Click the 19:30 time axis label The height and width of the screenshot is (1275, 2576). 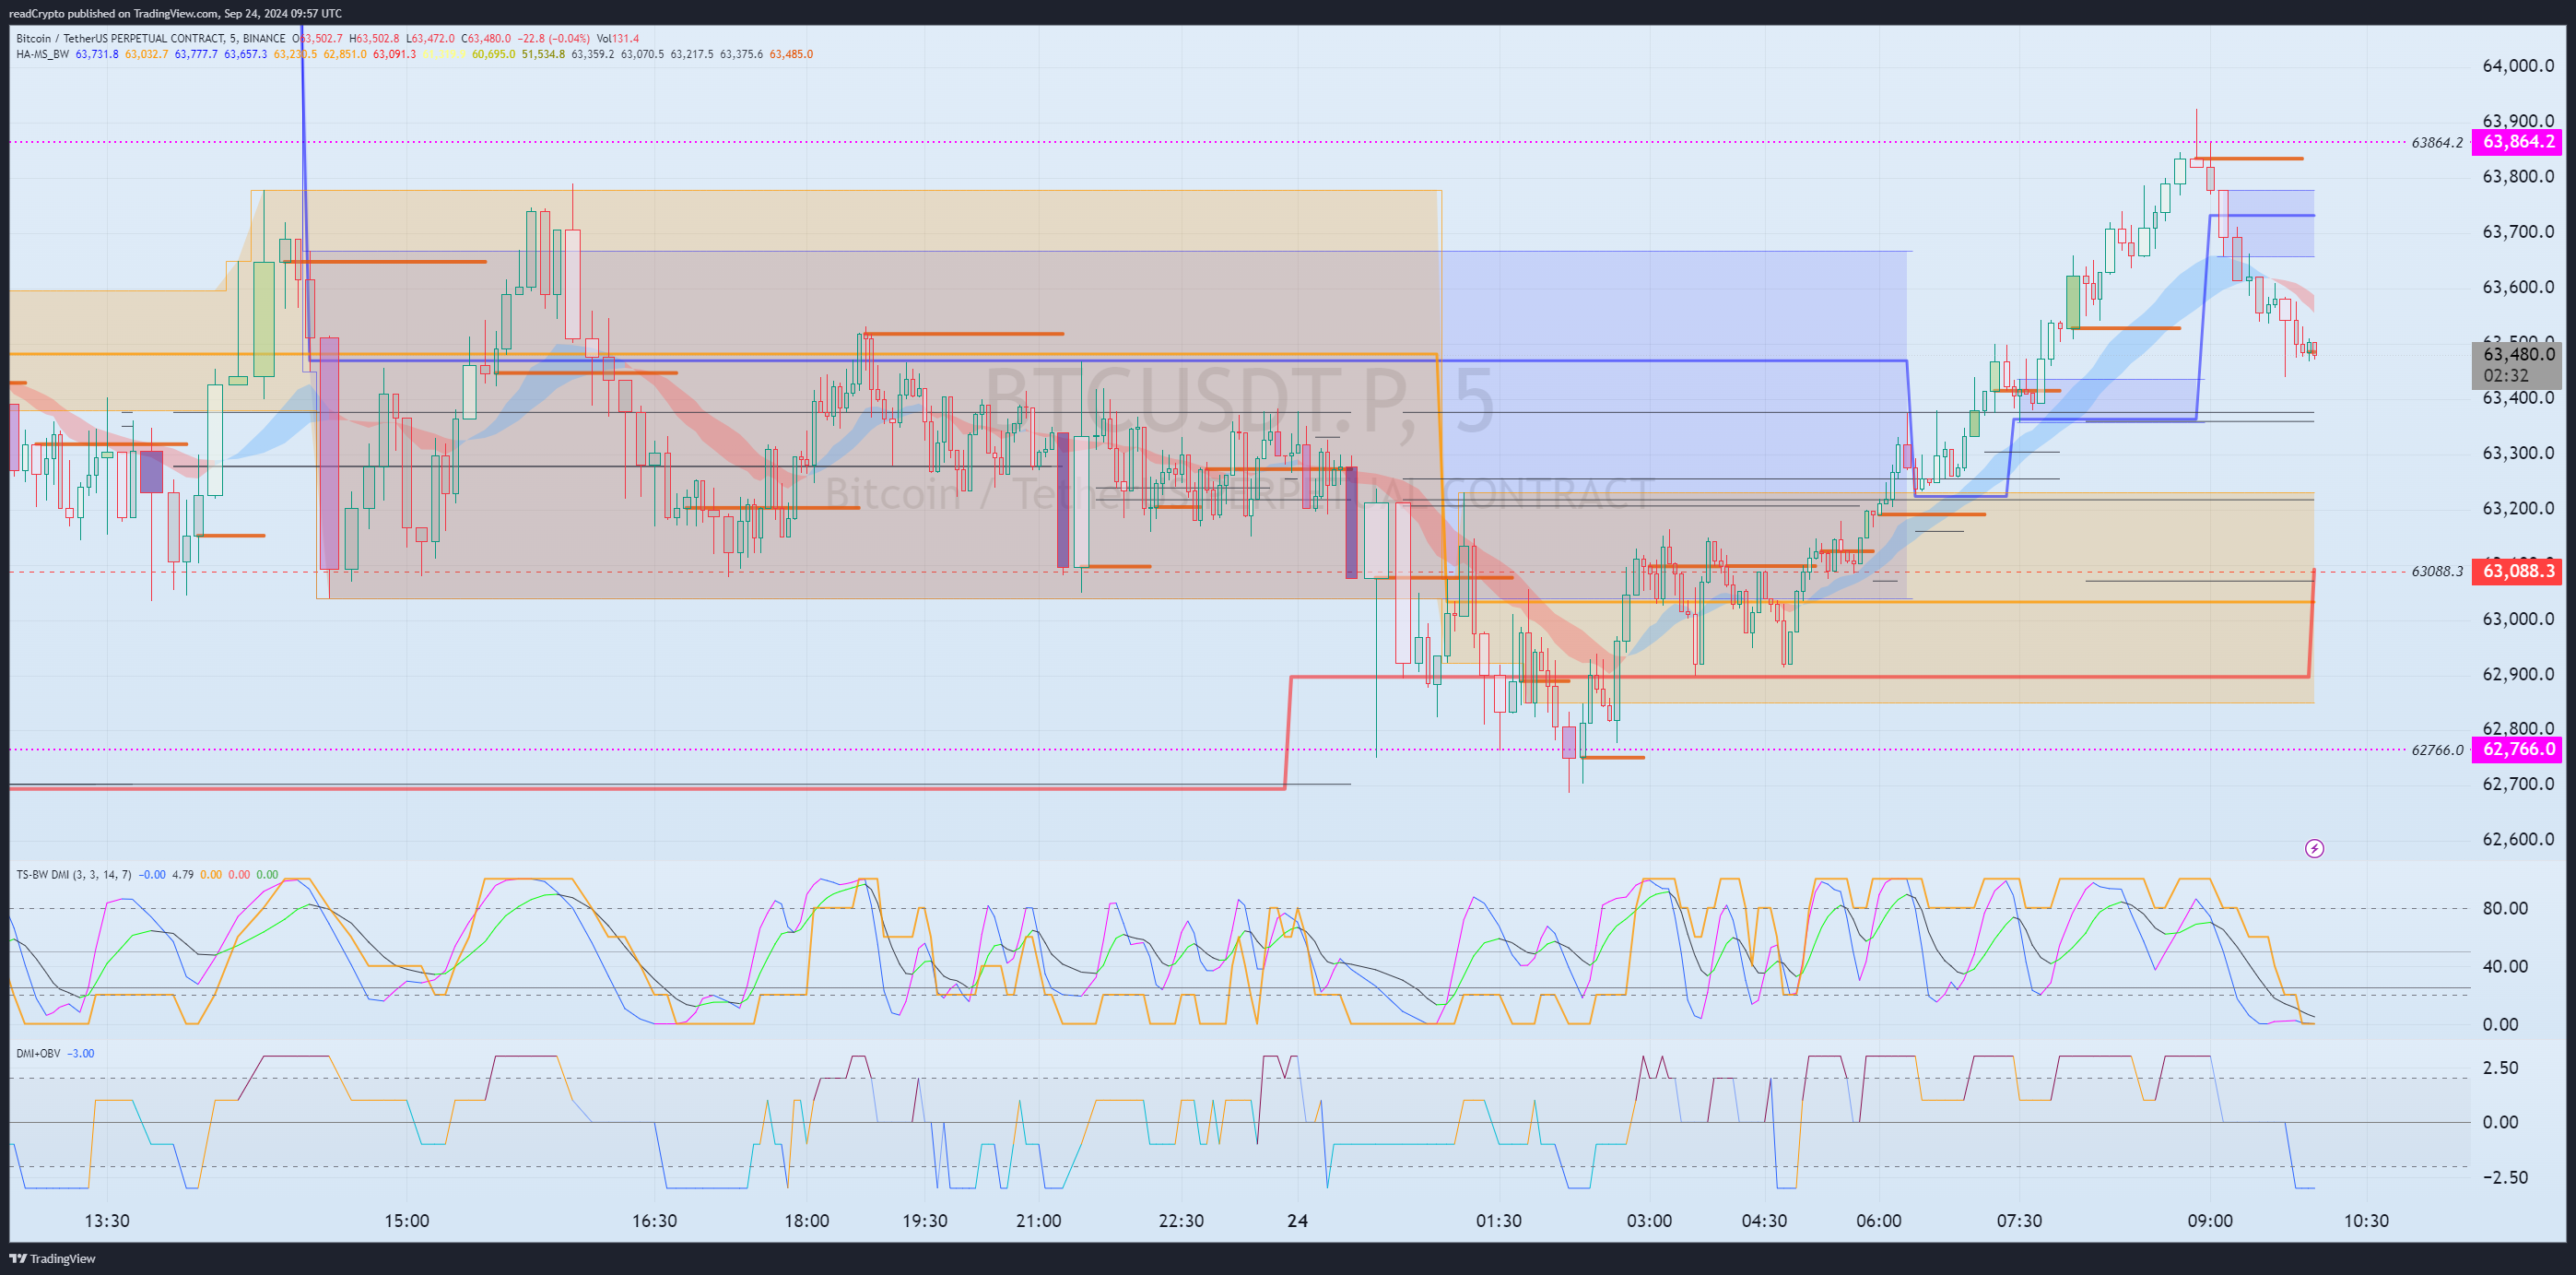pyautogui.click(x=925, y=1221)
